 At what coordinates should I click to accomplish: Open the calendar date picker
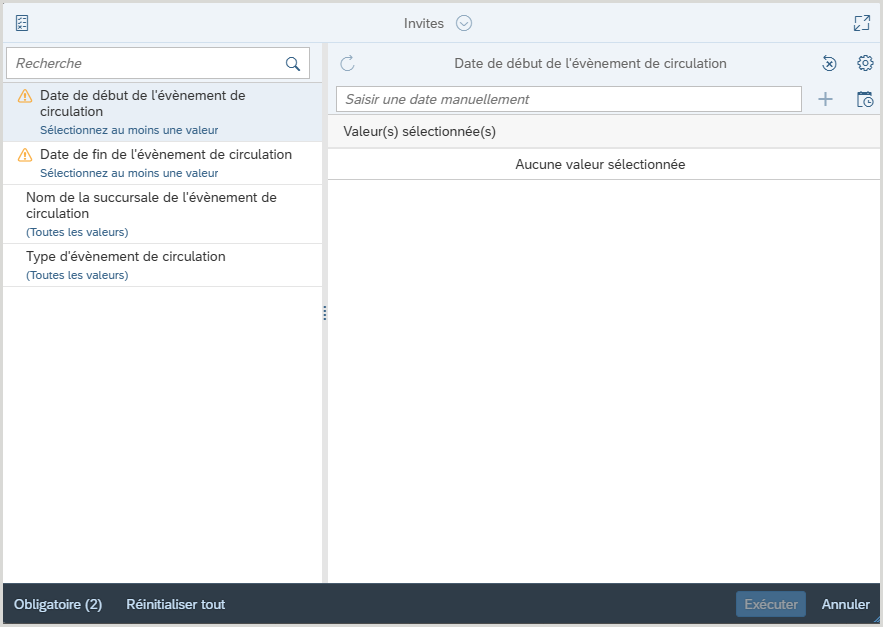(865, 99)
